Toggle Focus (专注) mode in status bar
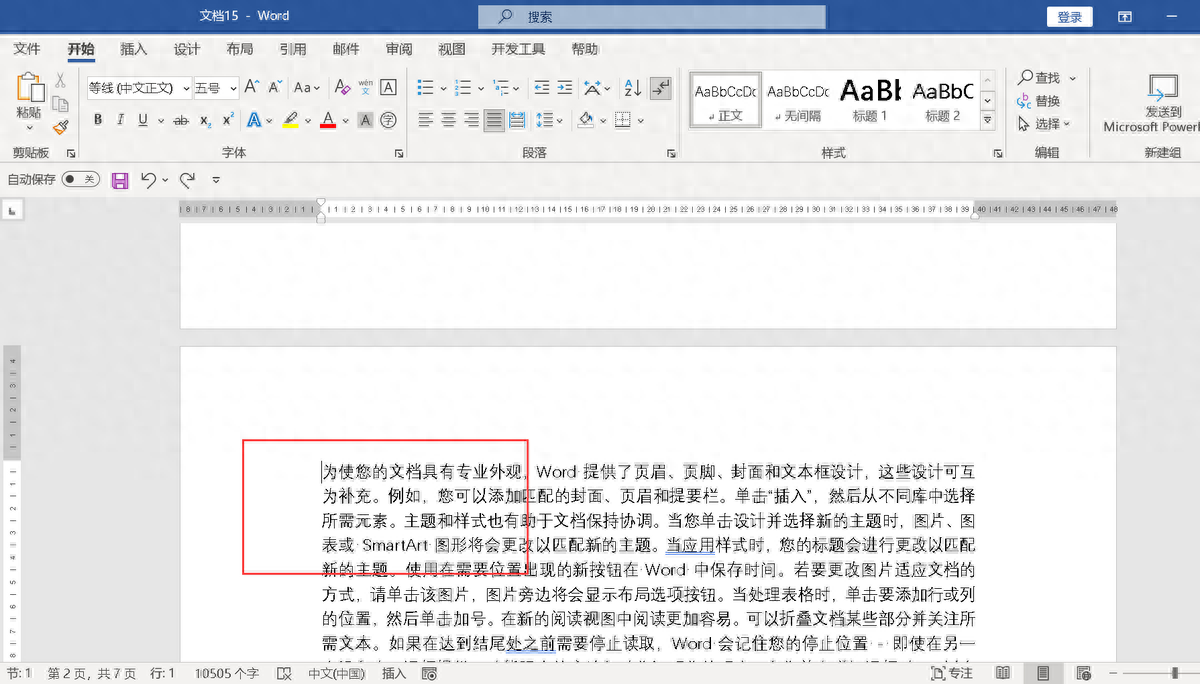The image size is (1200, 684). pos(952,673)
